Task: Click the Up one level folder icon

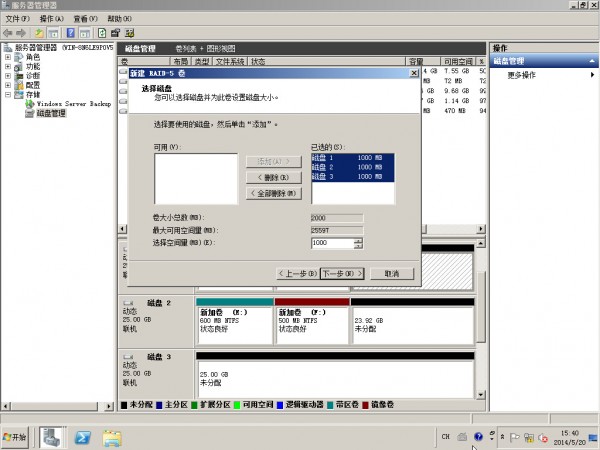Action: 40,33
